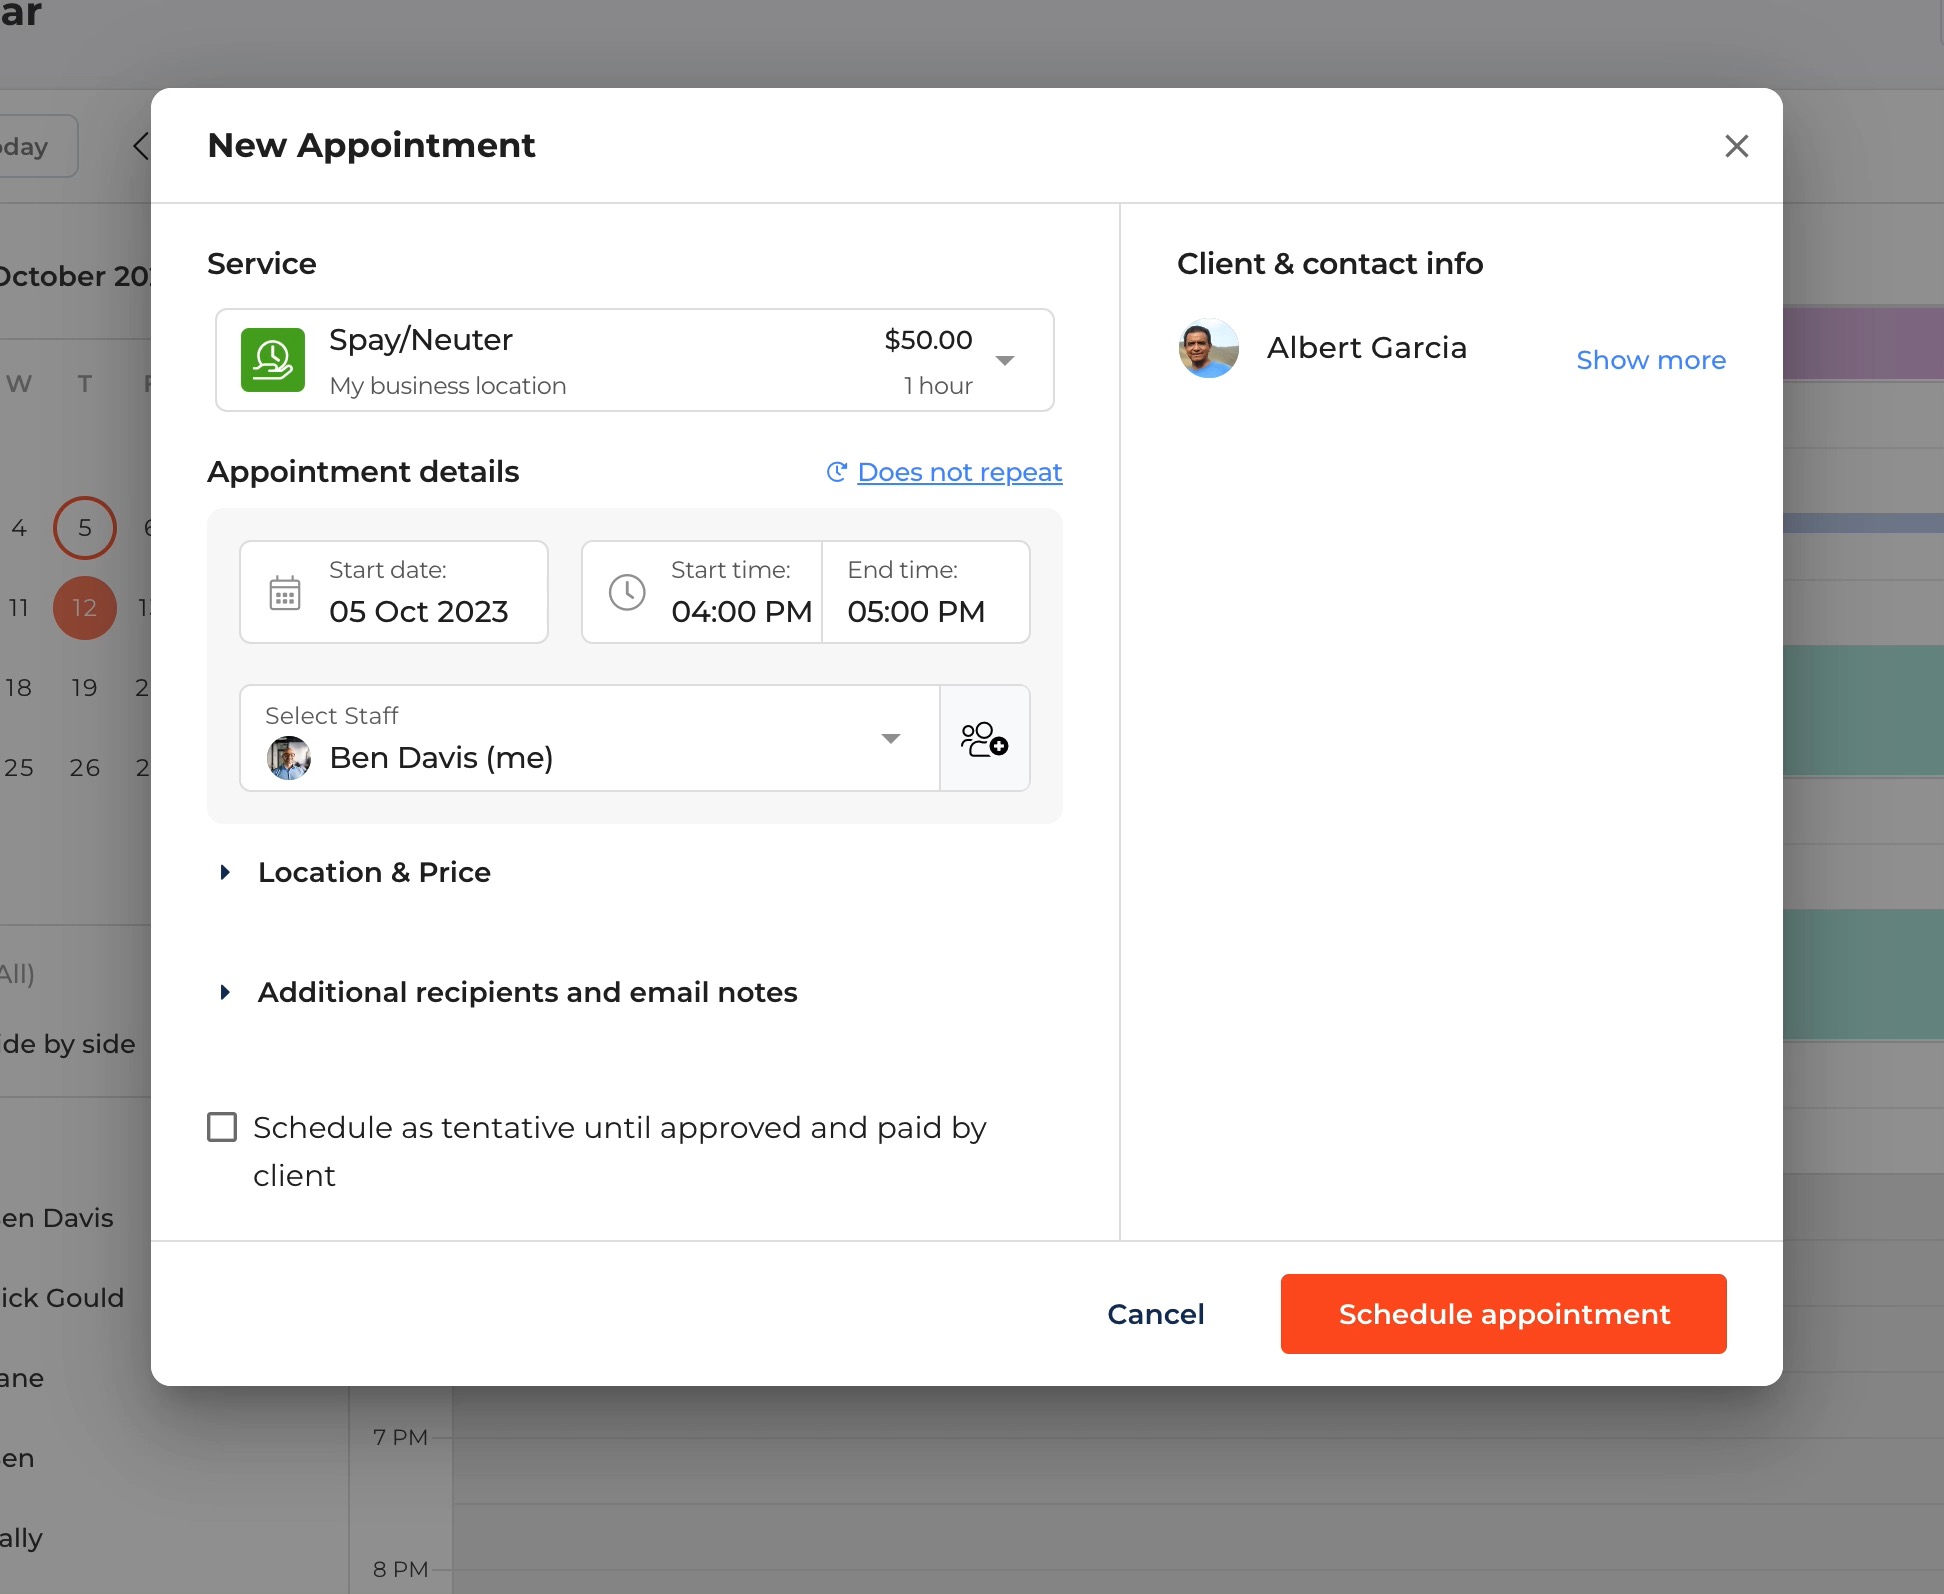Image resolution: width=1944 pixels, height=1594 pixels.
Task: Click the clock icon beside Start time
Action: pos(627,593)
